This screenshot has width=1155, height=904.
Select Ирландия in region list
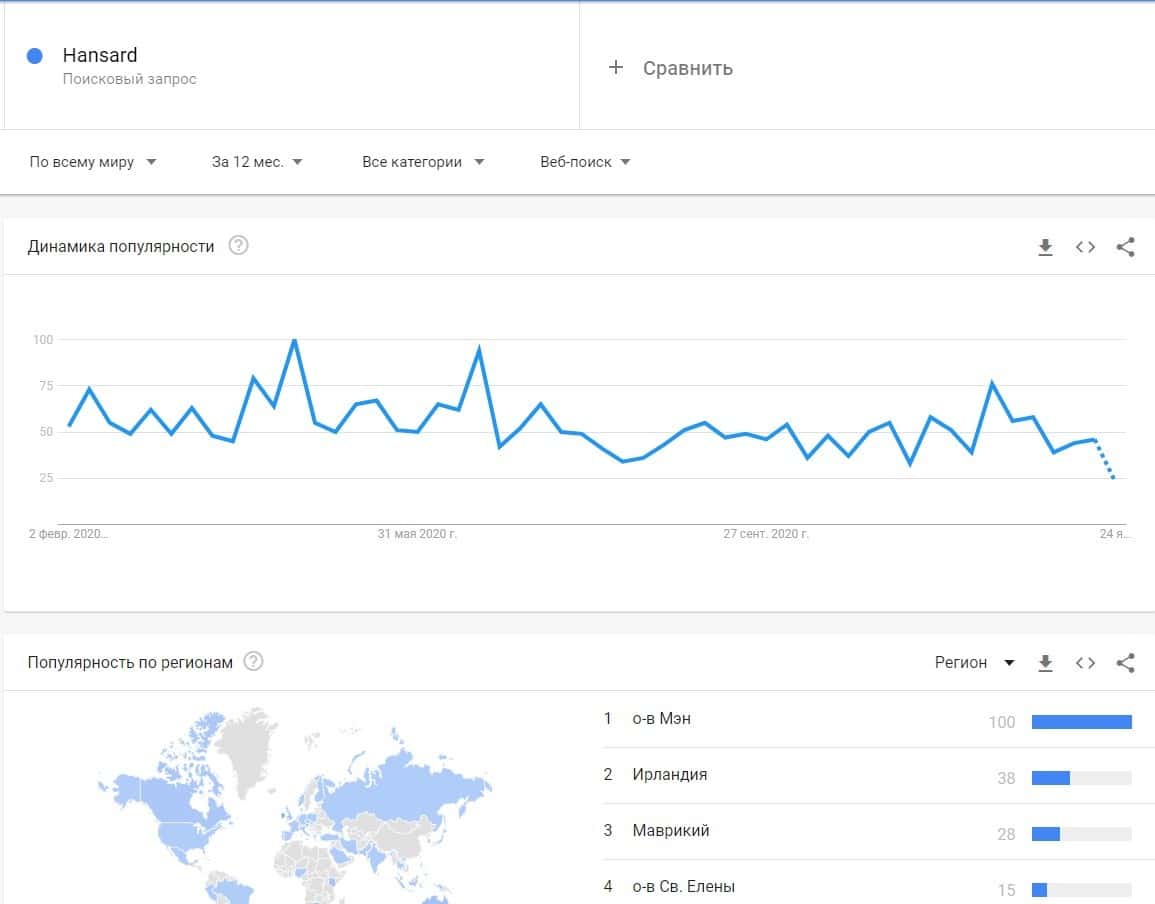(669, 775)
